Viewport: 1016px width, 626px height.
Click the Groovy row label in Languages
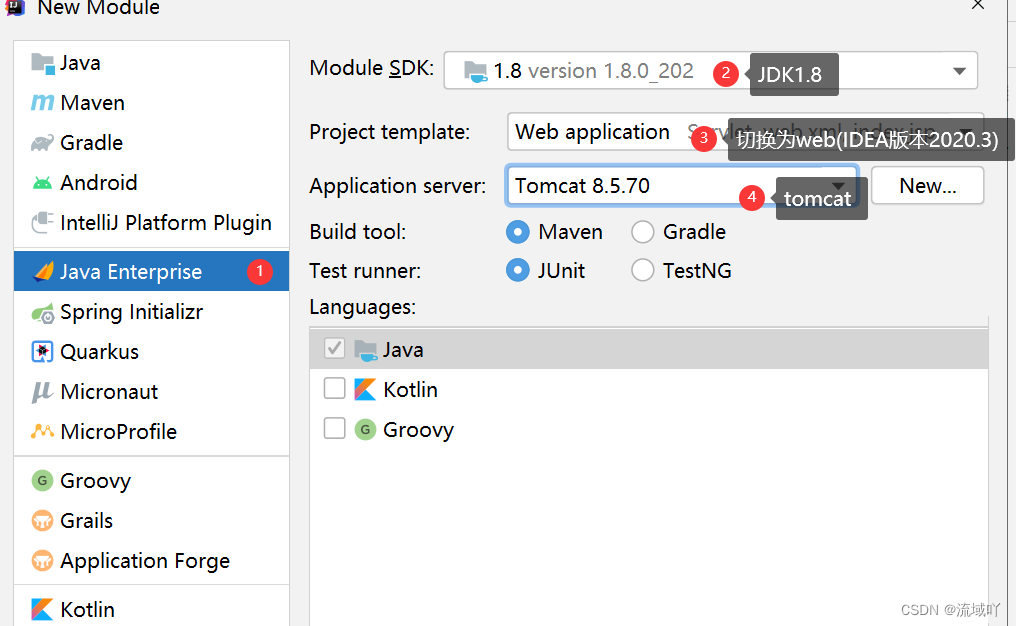(419, 430)
